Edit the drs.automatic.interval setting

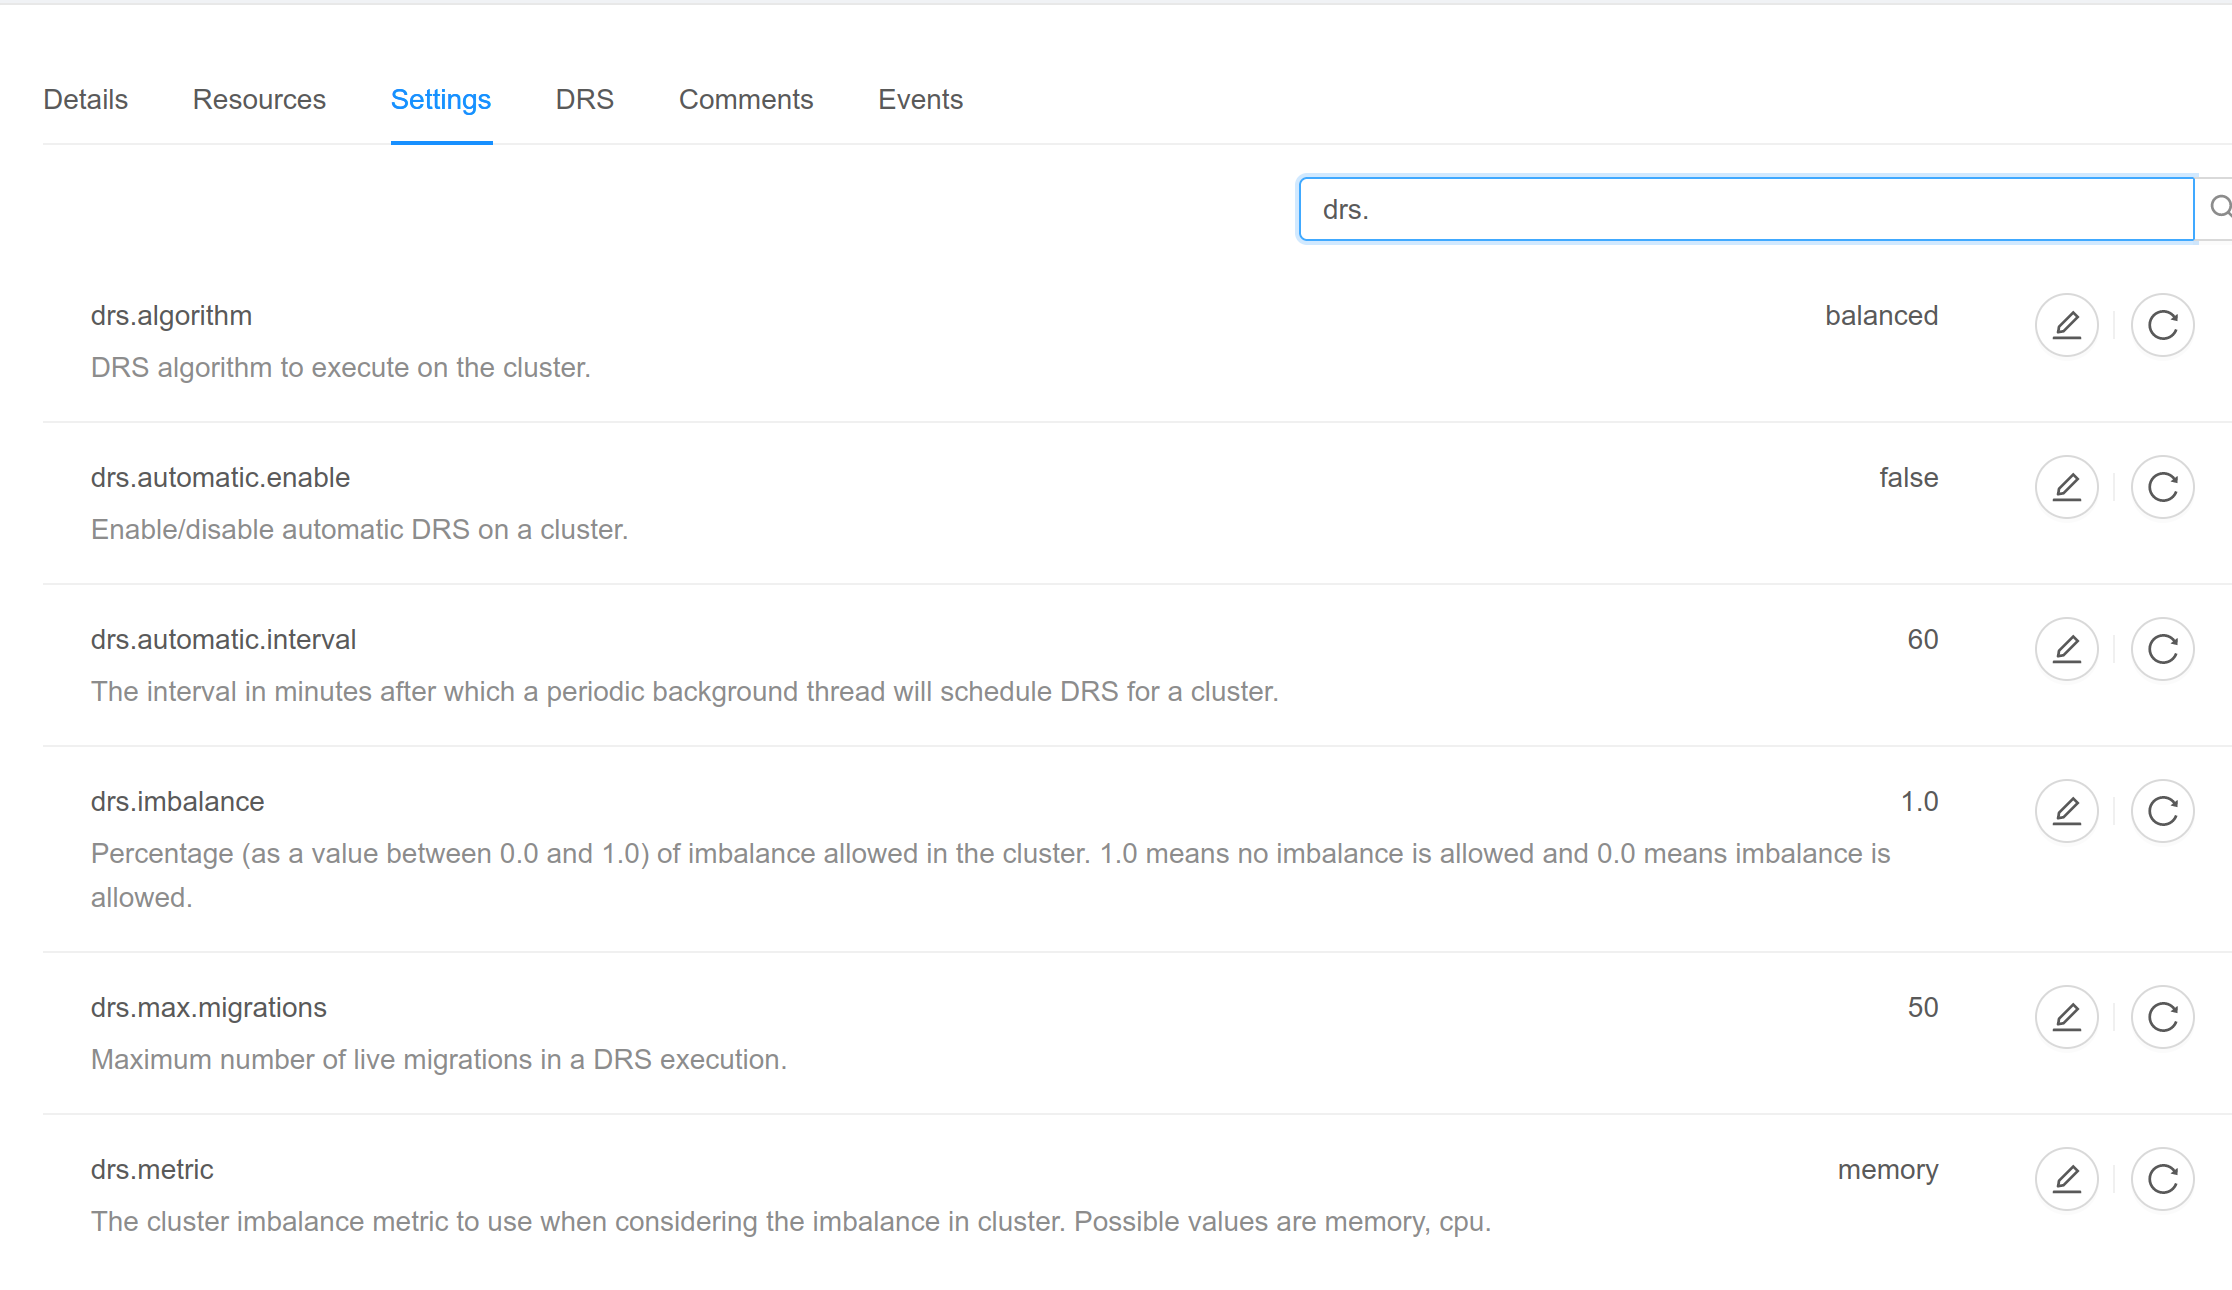coord(2066,649)
